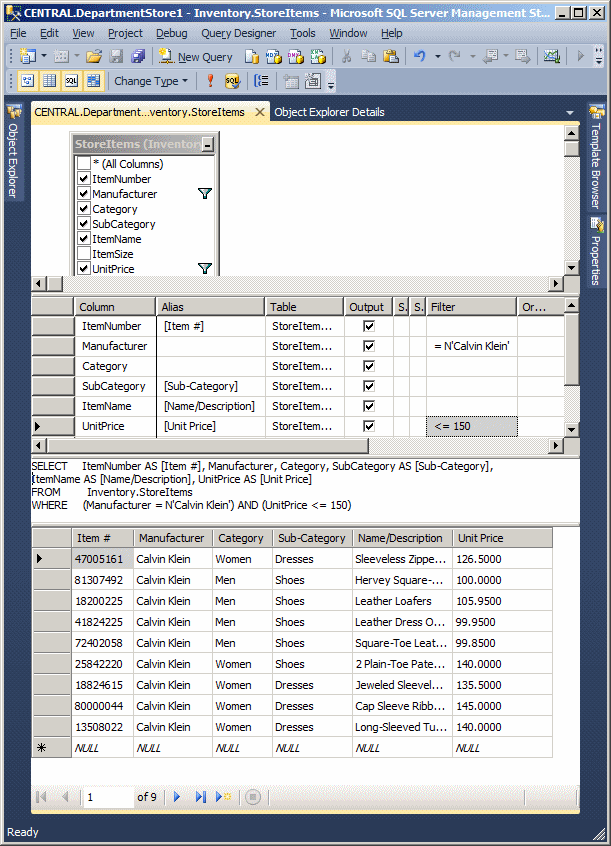Click the diagram pane vertical scrollbar down arrow
The width and height of the screenshot is (611, 846).
[x=572, y=268]
